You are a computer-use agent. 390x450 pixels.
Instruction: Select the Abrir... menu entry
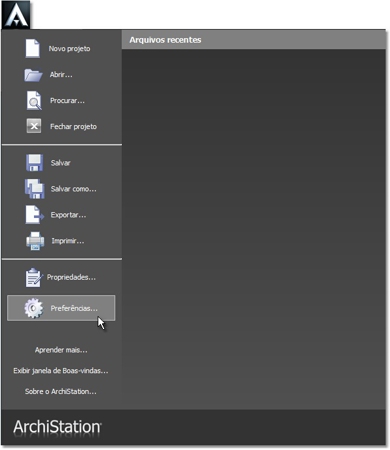pos(61,75)
